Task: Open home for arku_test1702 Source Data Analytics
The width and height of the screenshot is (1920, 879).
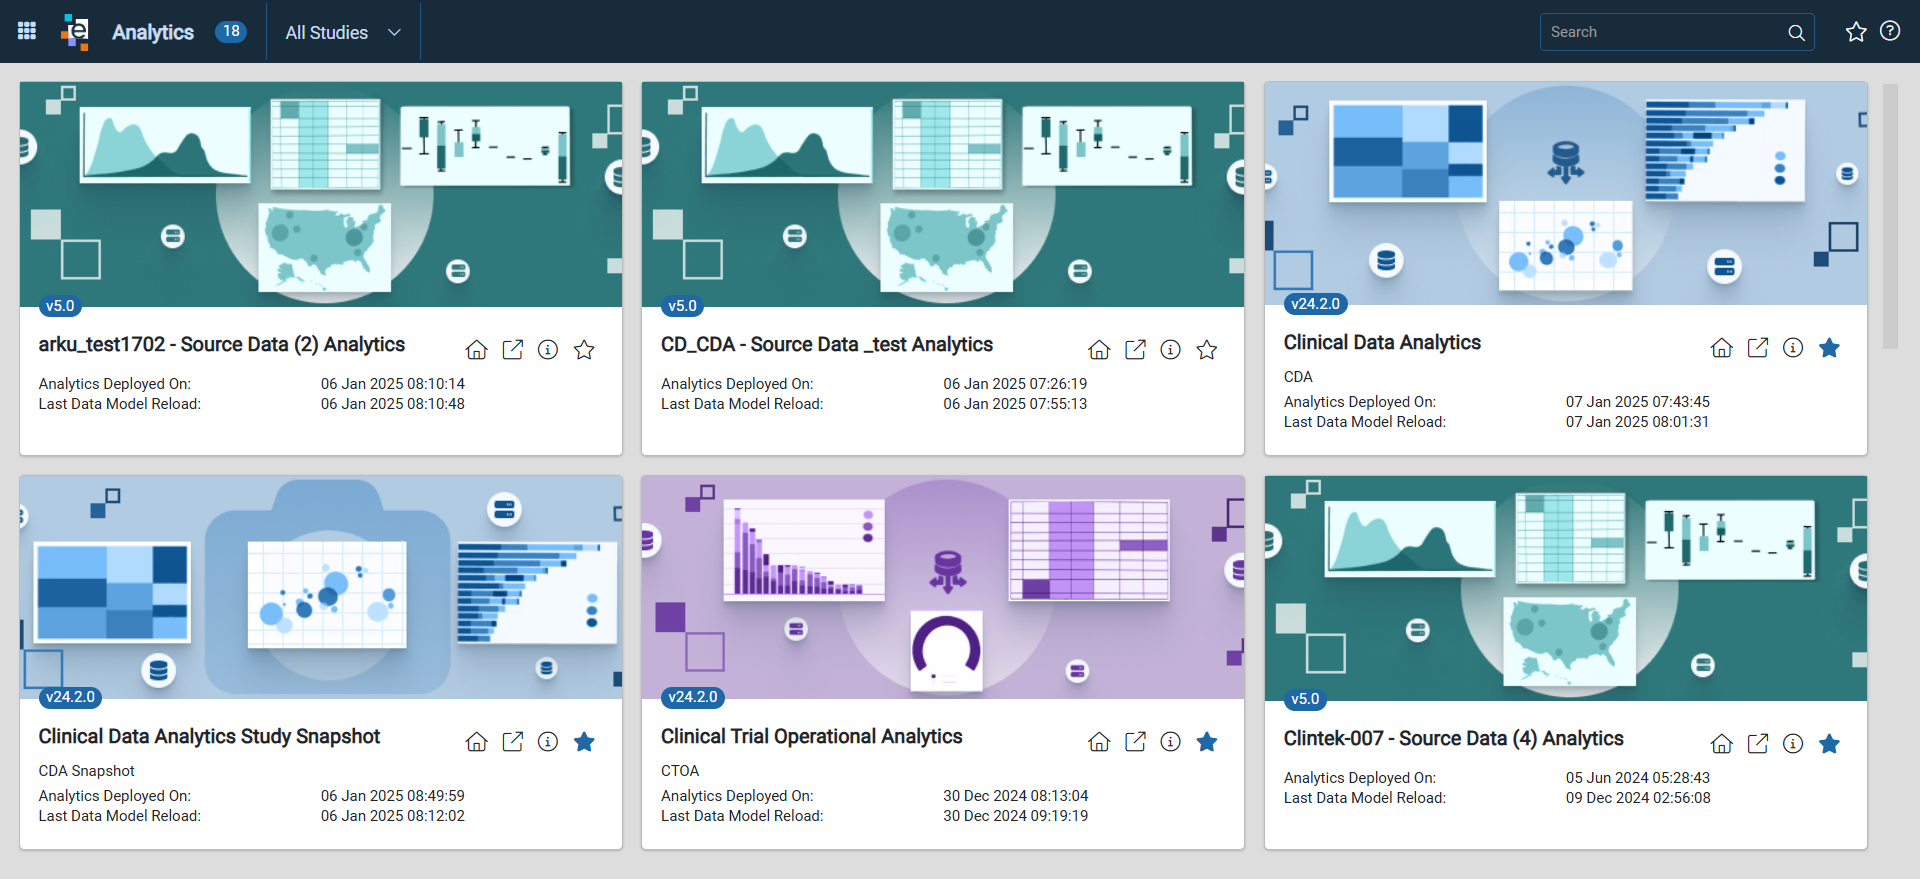Action: click(x=477, y=349)
